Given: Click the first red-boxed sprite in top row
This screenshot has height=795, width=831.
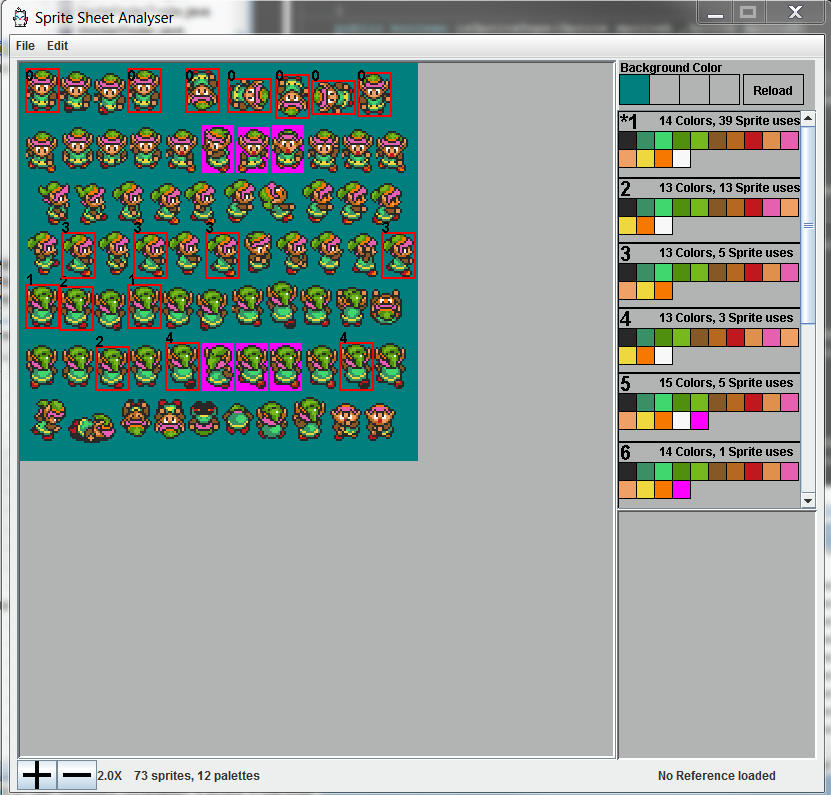Looking at the screenshot, I should [x=42, y=91].
